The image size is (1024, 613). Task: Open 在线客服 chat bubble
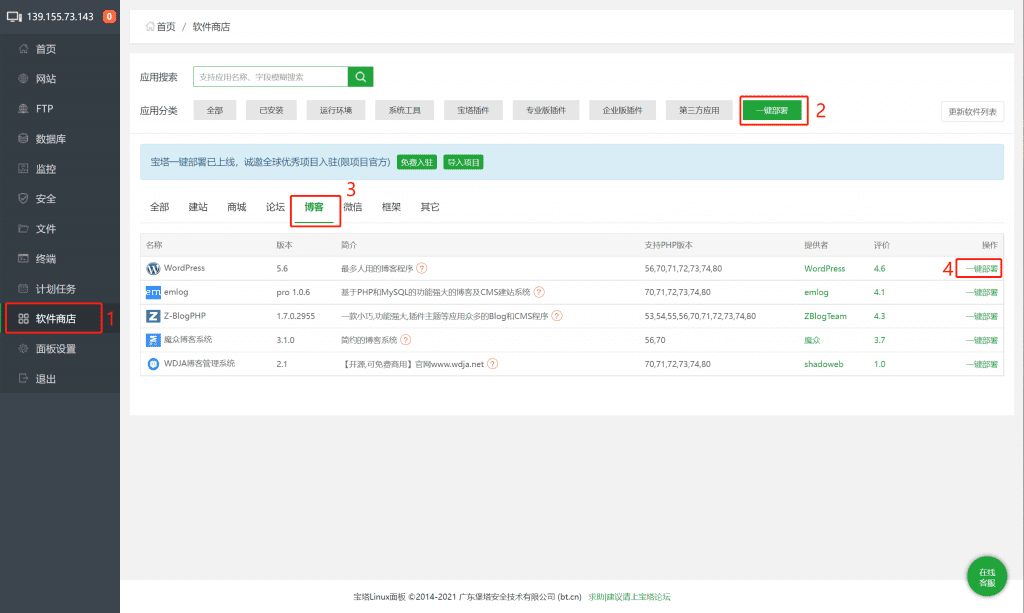(x=987, y=577)
